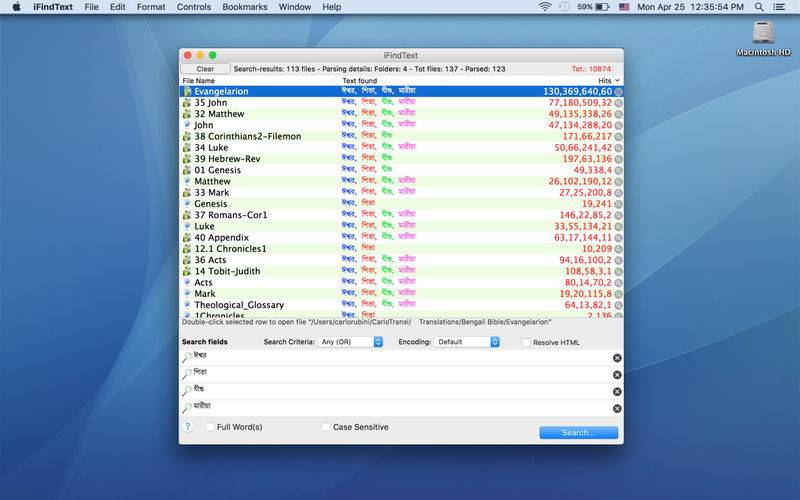Open the Wi-Fi status icon in the menu bar
The image size is (800, 500).
545,7
